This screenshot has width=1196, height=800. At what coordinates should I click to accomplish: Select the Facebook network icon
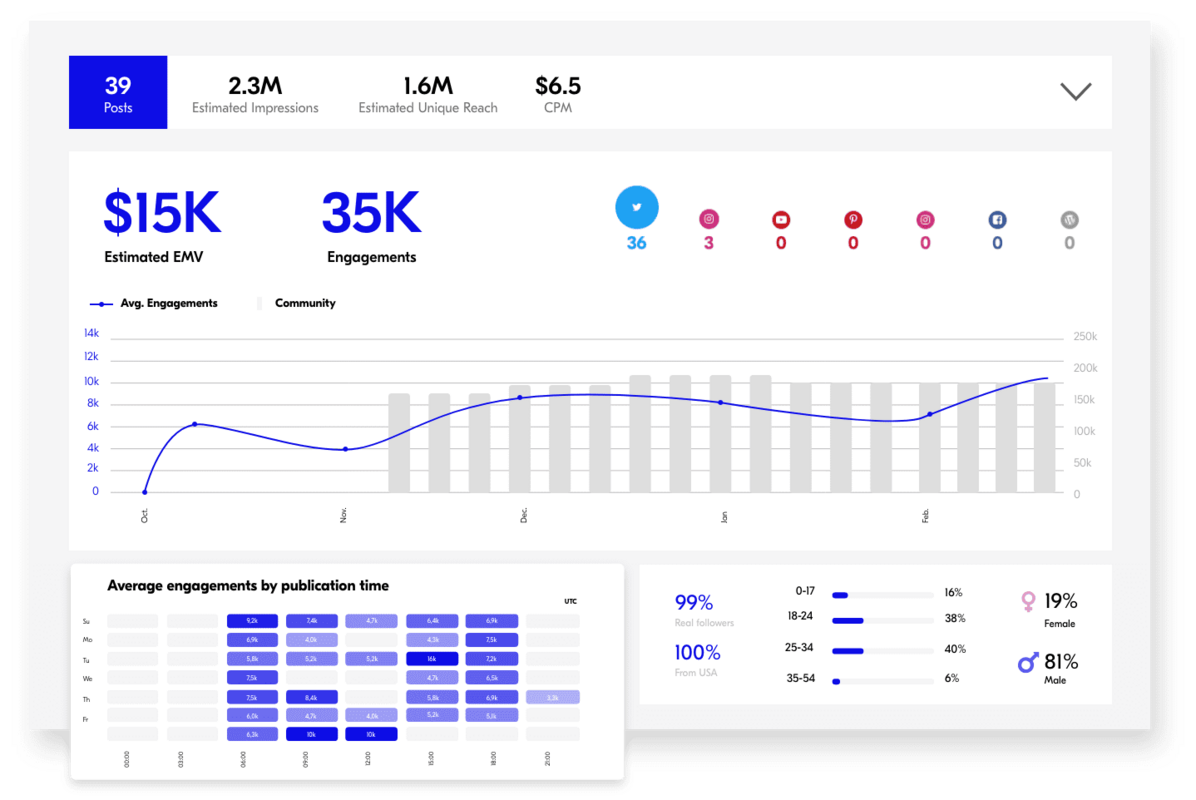tap(997, 219)
